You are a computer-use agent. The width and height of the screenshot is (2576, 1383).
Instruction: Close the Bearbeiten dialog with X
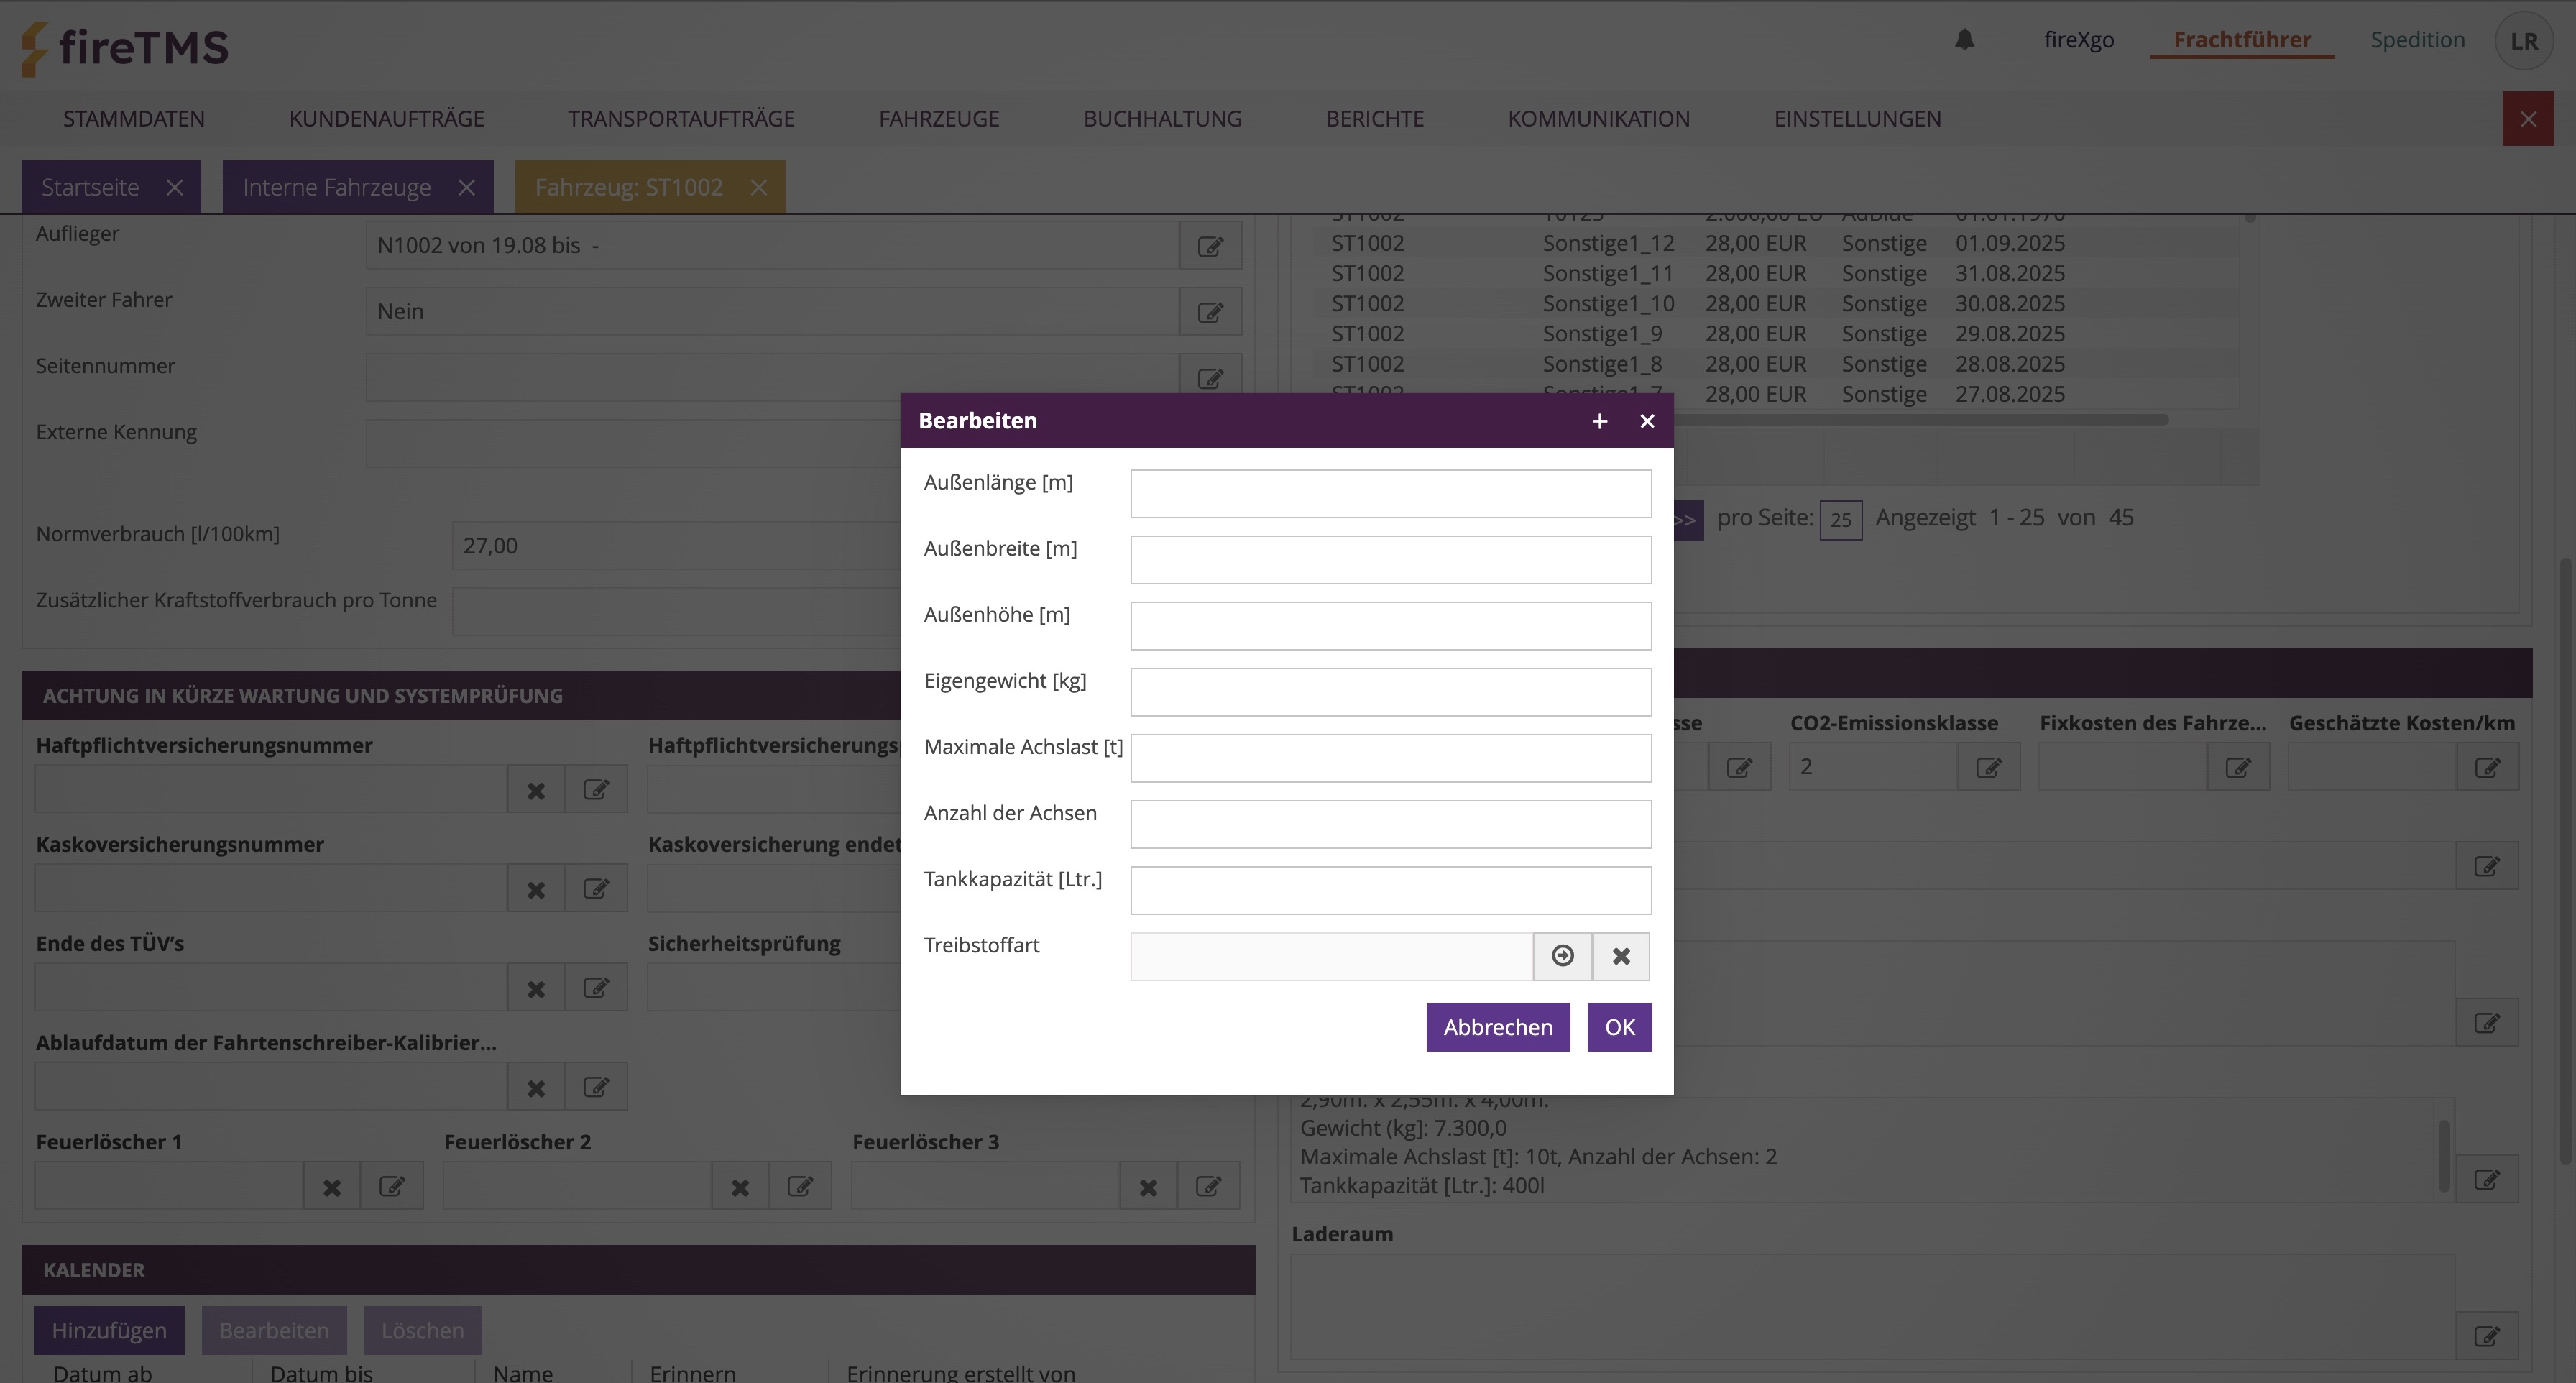point(1647,421)
